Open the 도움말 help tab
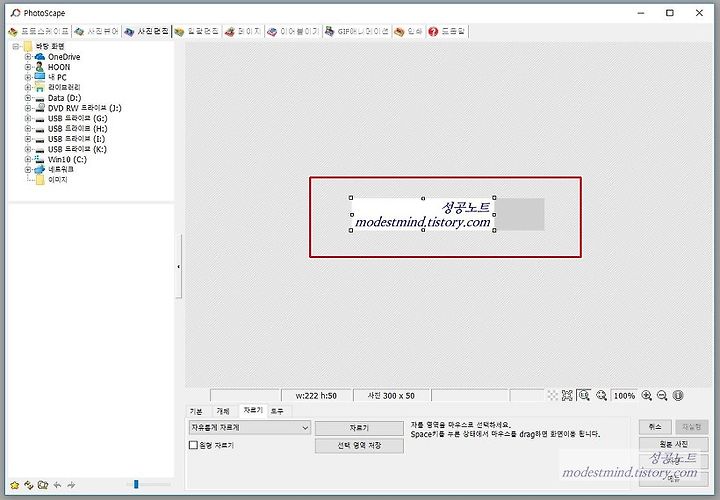This screenshot has width=720, height=500. pos(447,31)
